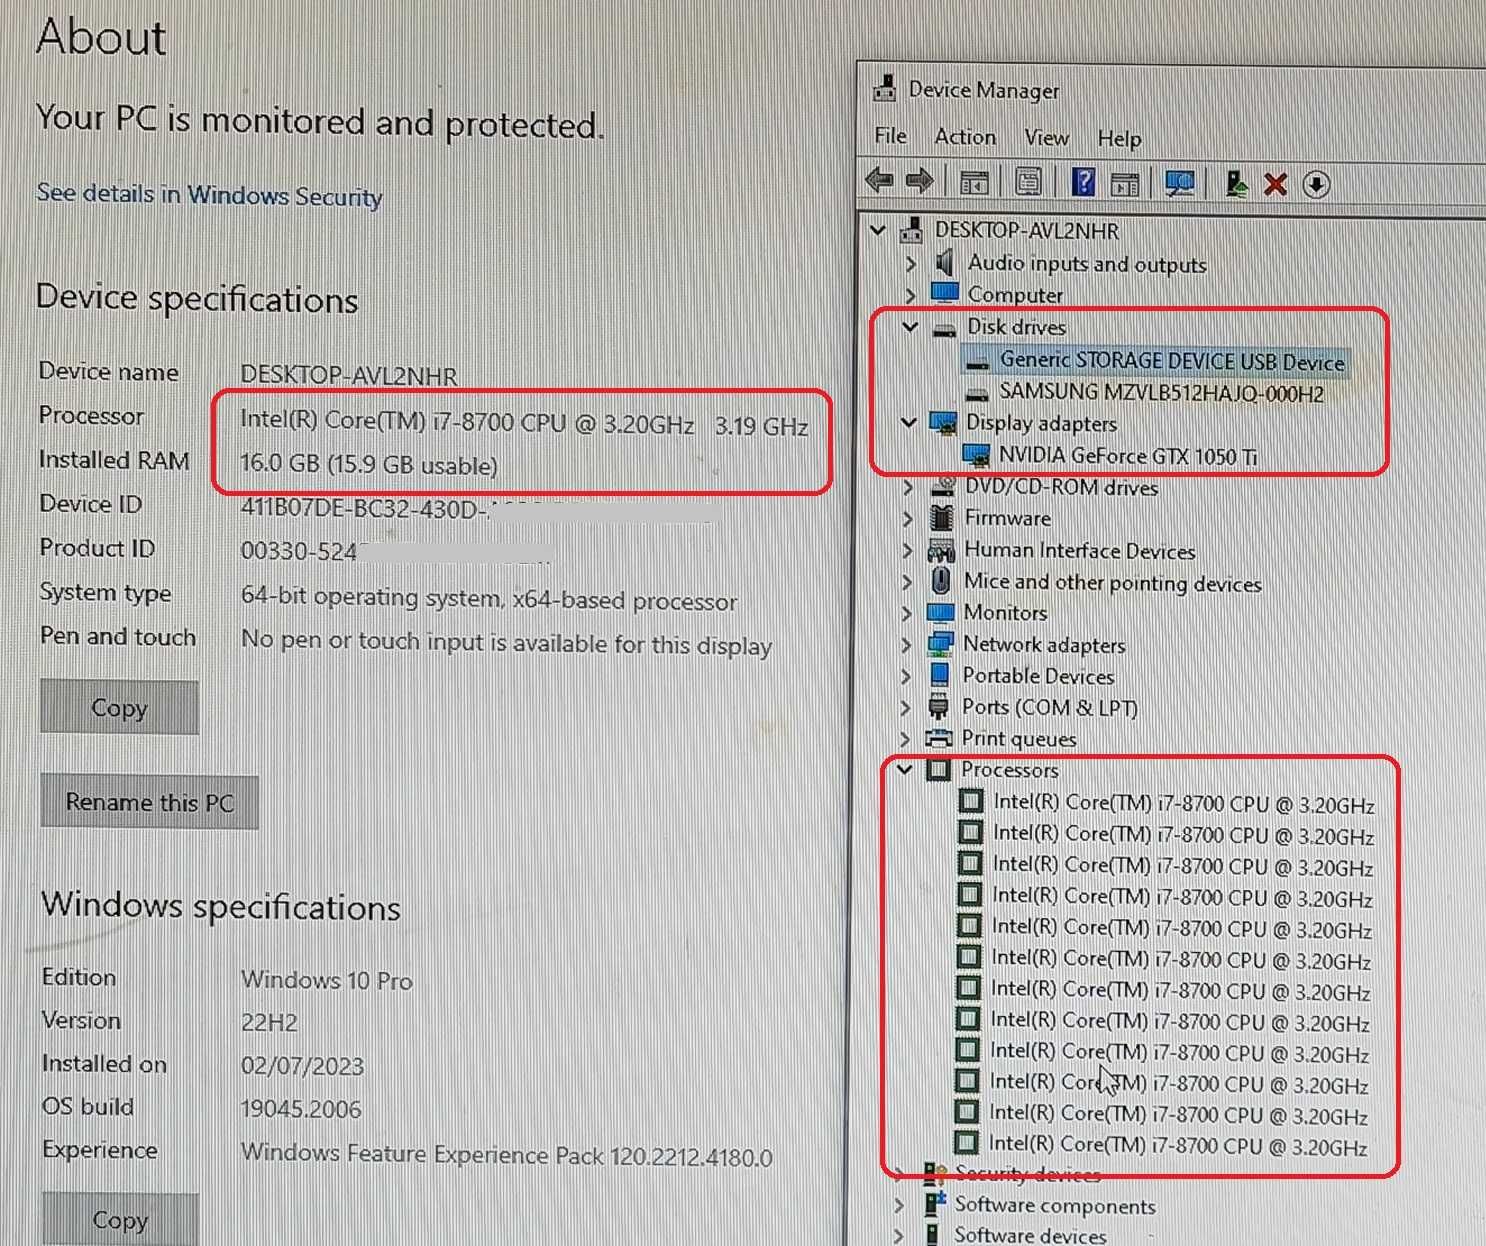
Task: Click the speaker icon for Audio inputs and outputs
Action: (944, 262)
